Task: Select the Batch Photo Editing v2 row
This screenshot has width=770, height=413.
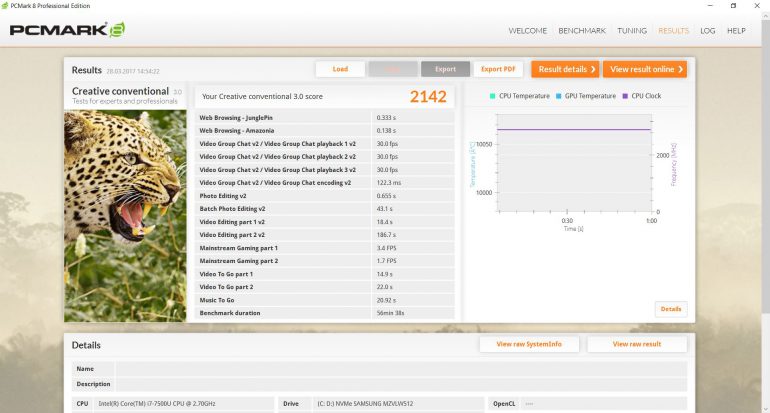Action: (325, 209)
